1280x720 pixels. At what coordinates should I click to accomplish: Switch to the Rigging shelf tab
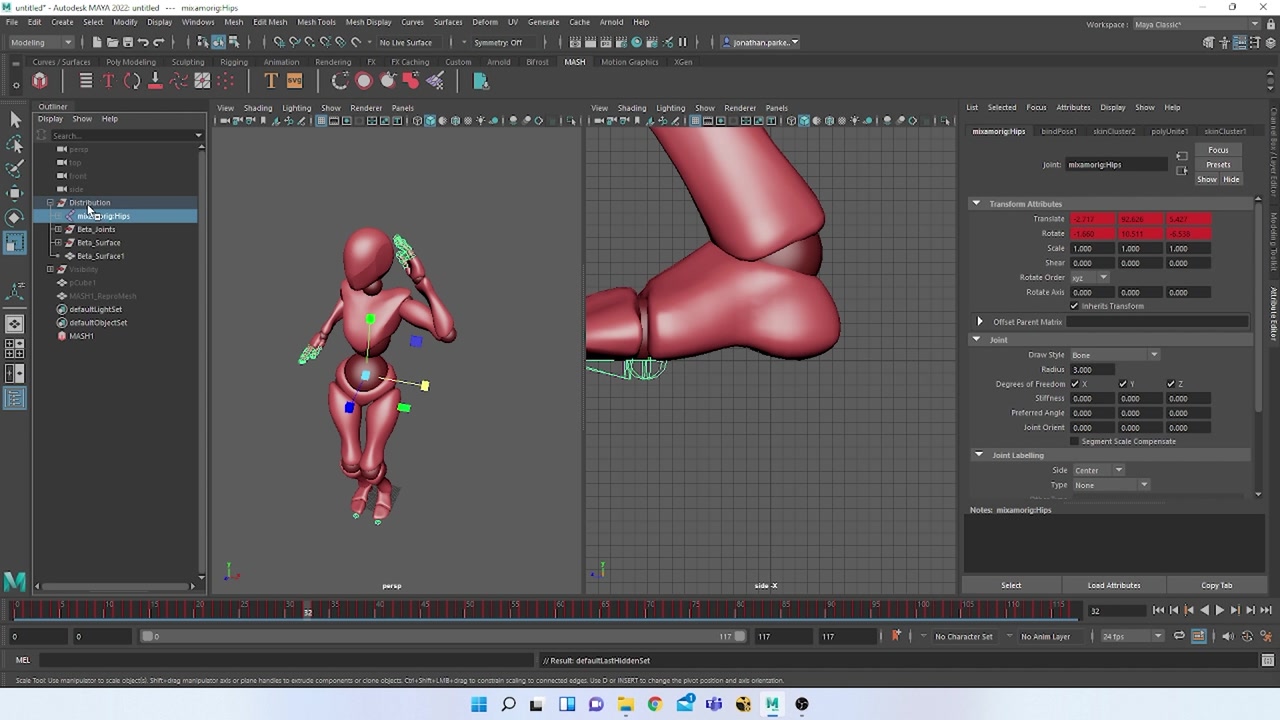233,62
